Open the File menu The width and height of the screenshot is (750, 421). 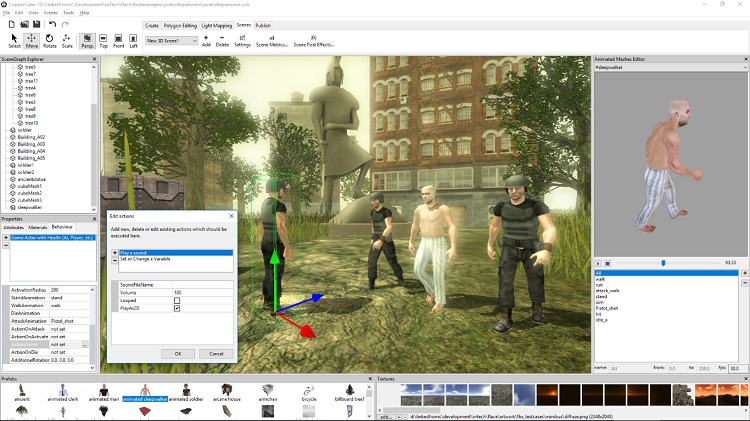[6, 13]
